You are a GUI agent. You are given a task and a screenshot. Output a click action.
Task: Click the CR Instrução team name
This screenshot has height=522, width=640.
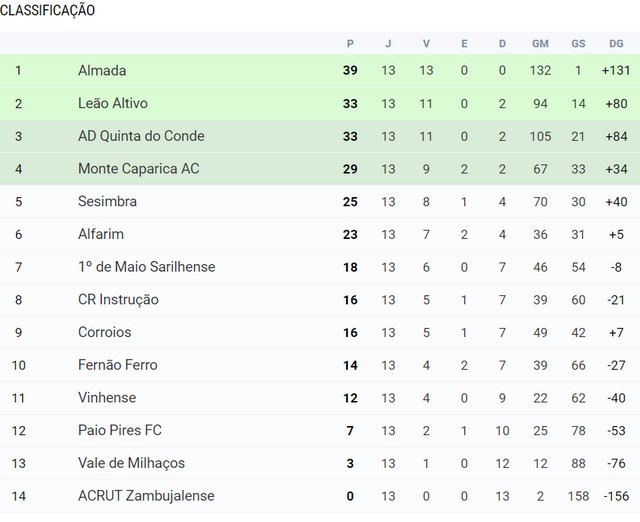(118, 300)
